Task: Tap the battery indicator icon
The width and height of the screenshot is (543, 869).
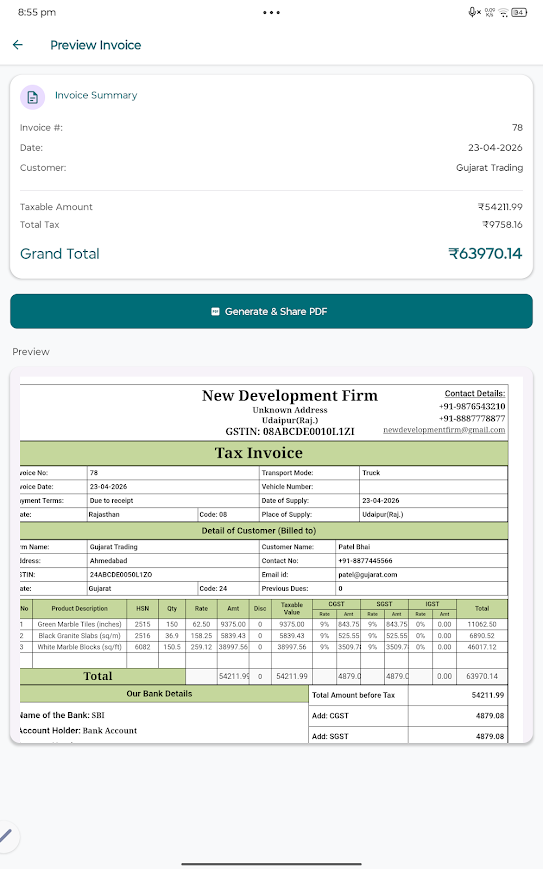Action: click(x=519, y=12)
